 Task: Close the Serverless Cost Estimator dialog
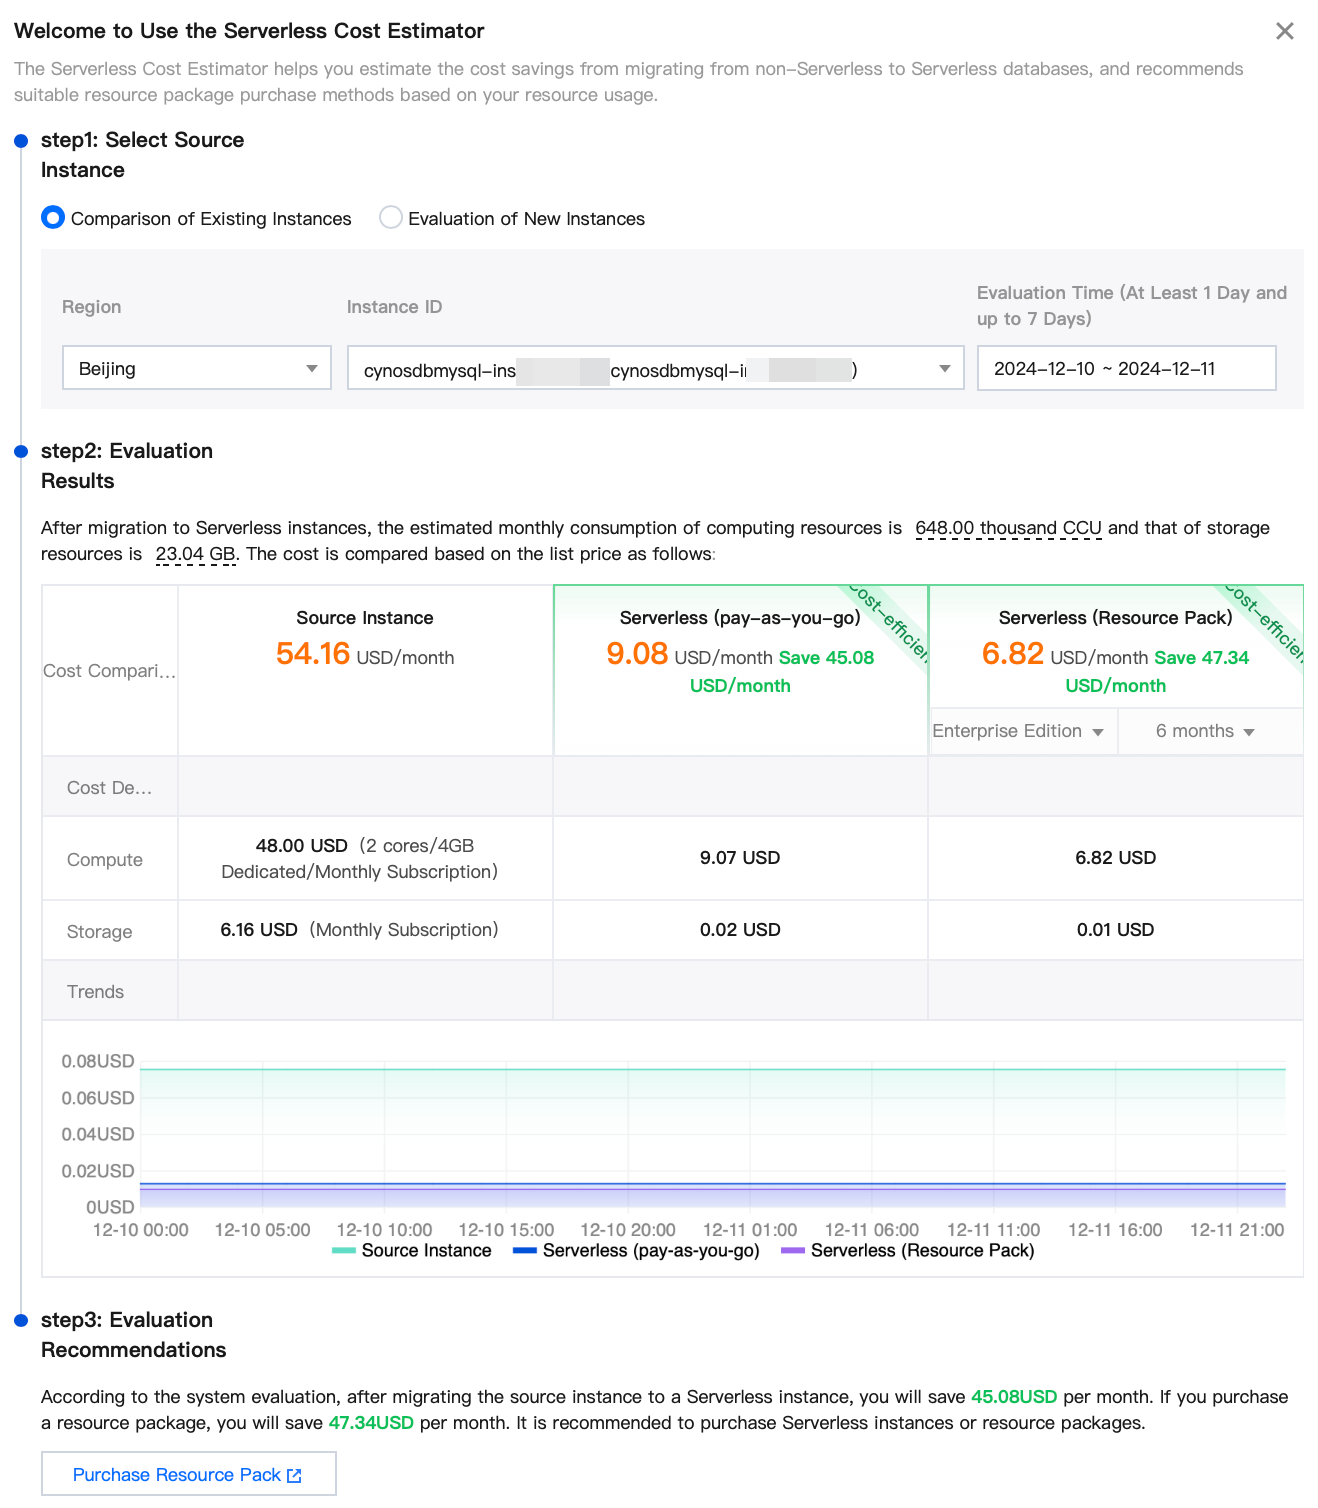pos(1284,31)
